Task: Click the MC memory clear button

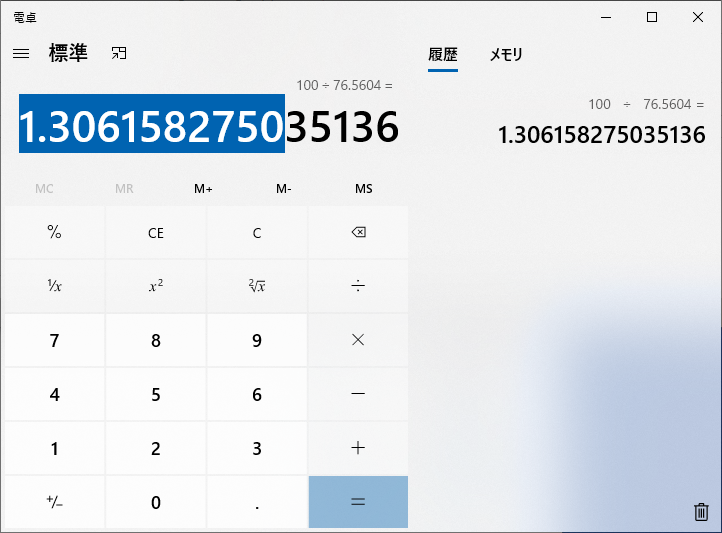Action: point(44,189)
